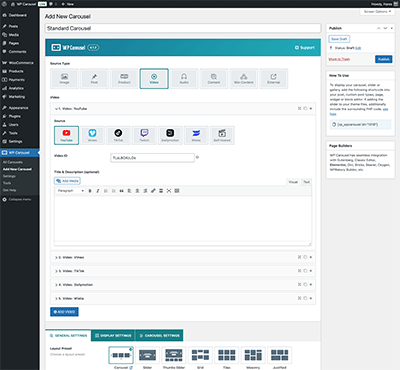Choose Wistia as video source
400x370 pixels.
point(196,135)
